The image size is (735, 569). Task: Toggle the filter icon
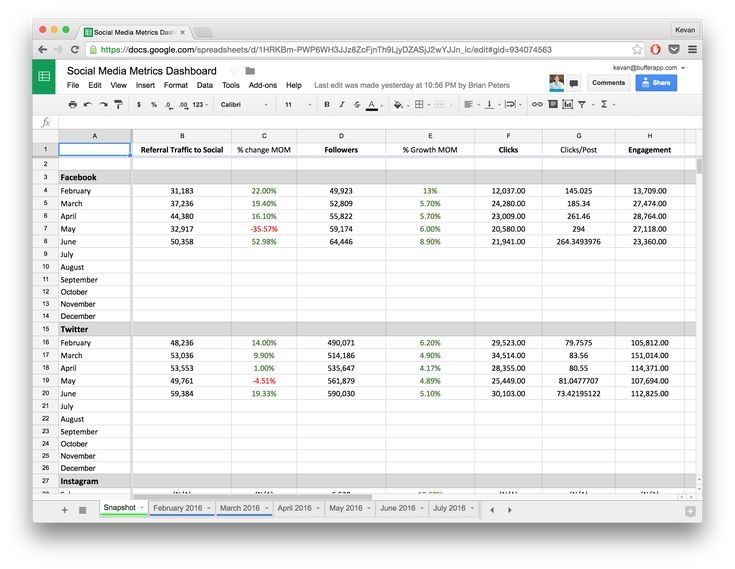[x=582, y=105]
